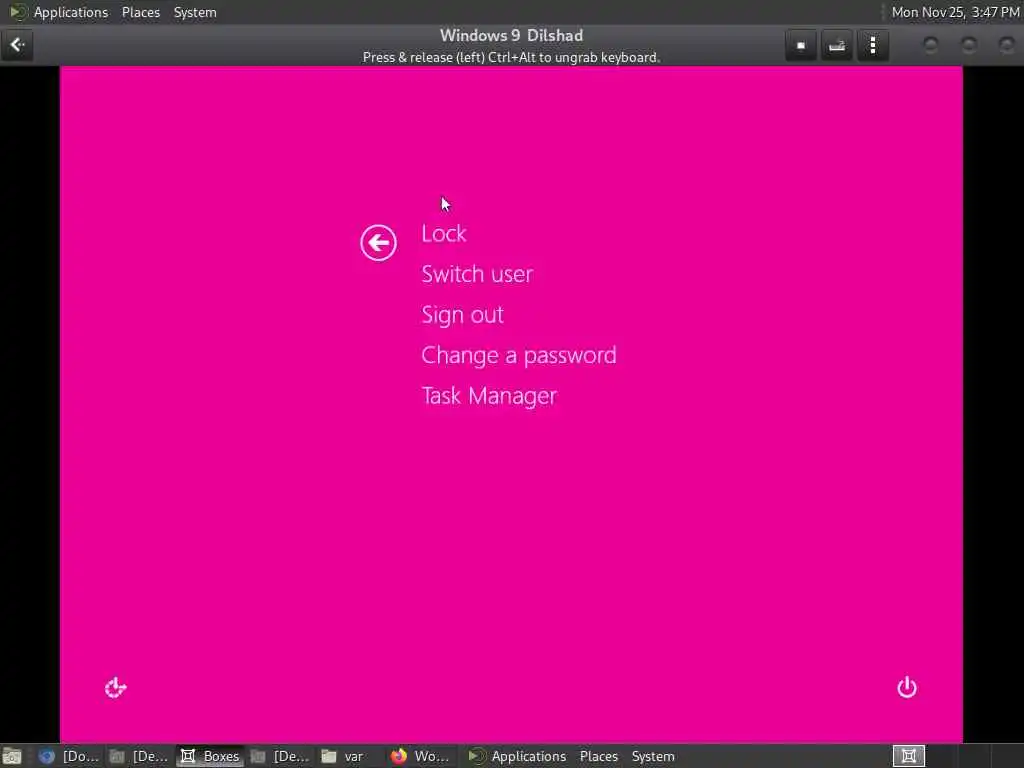Click show desktop icon in bottom panel
Viewport: 1024px width, 768px height.
pyautogui.click(x=12, y=756)
